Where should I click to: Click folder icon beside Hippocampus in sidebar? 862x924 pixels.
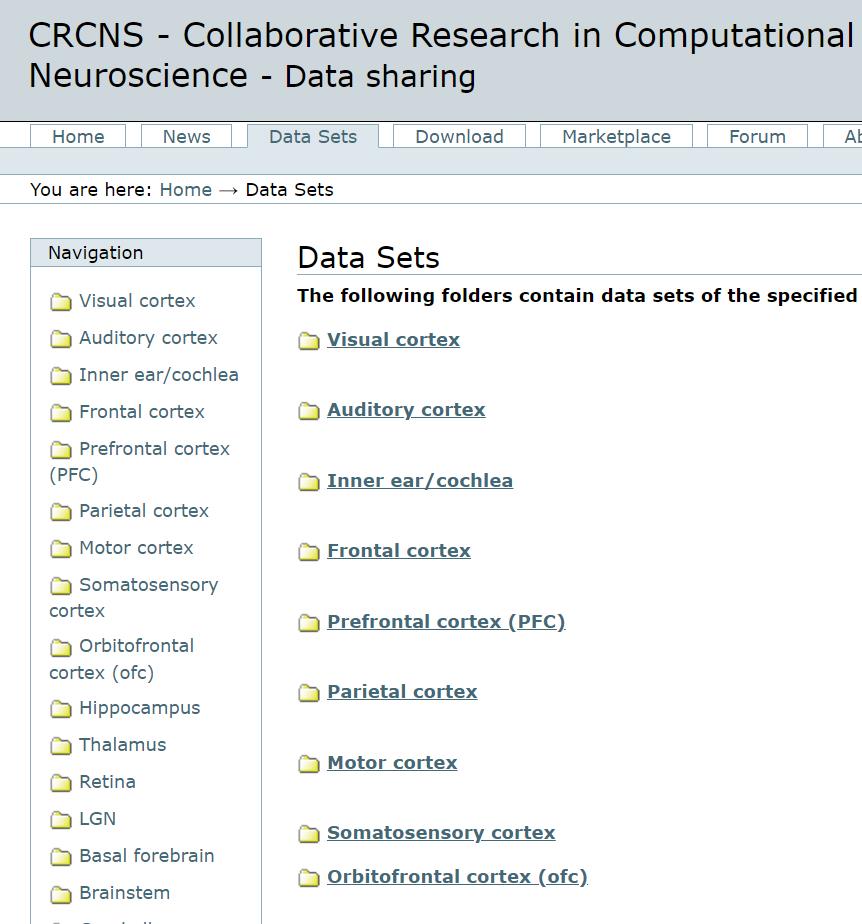tap(61, 709)
